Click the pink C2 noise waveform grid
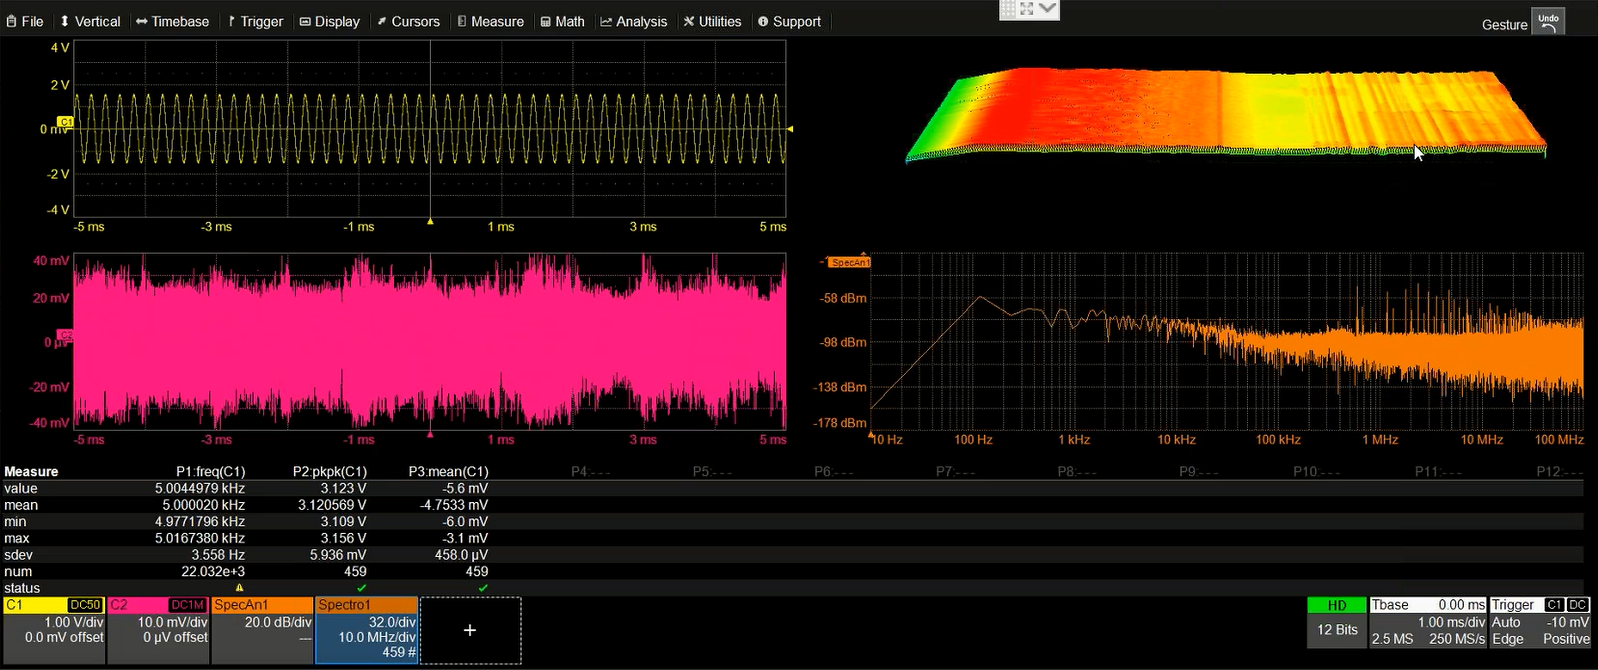This screenshot has width=1598, height=670. pos(430,342)
